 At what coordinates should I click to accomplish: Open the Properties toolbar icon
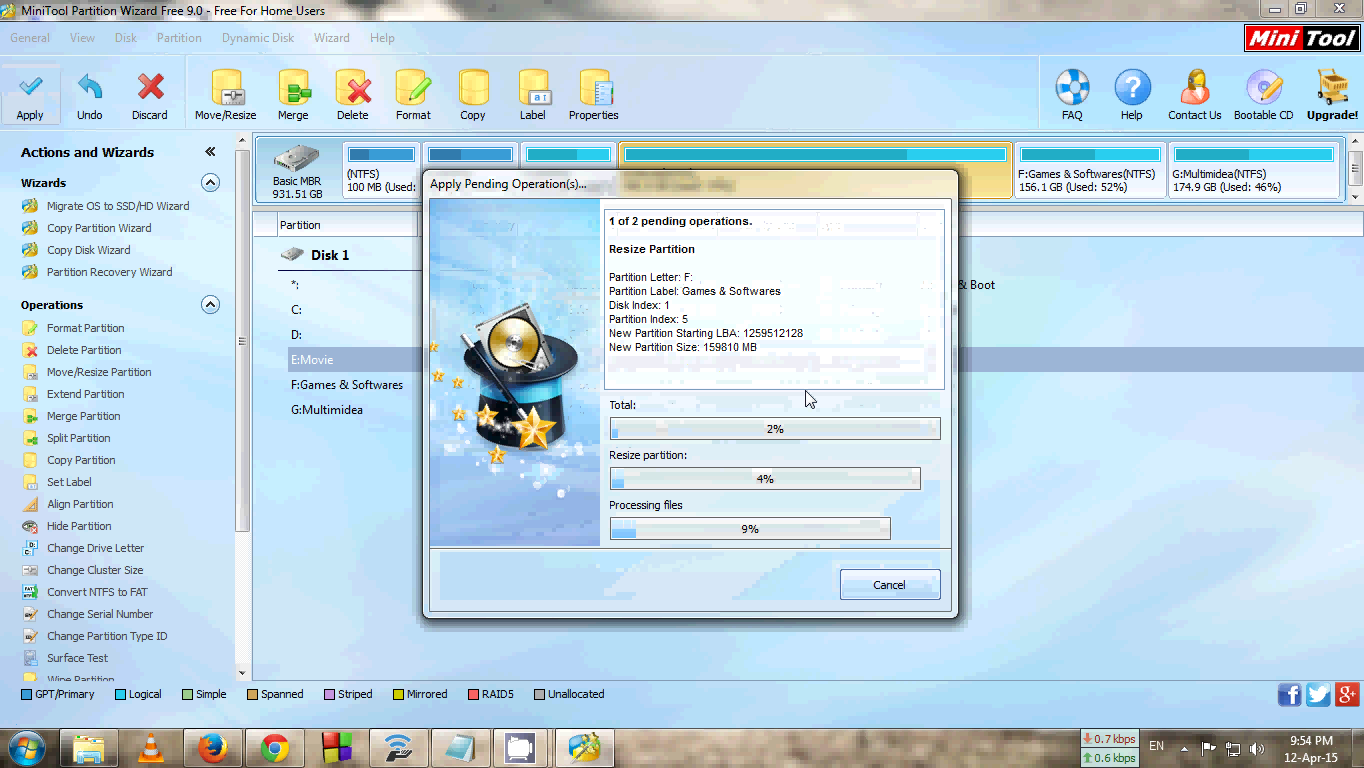[594, 89]
